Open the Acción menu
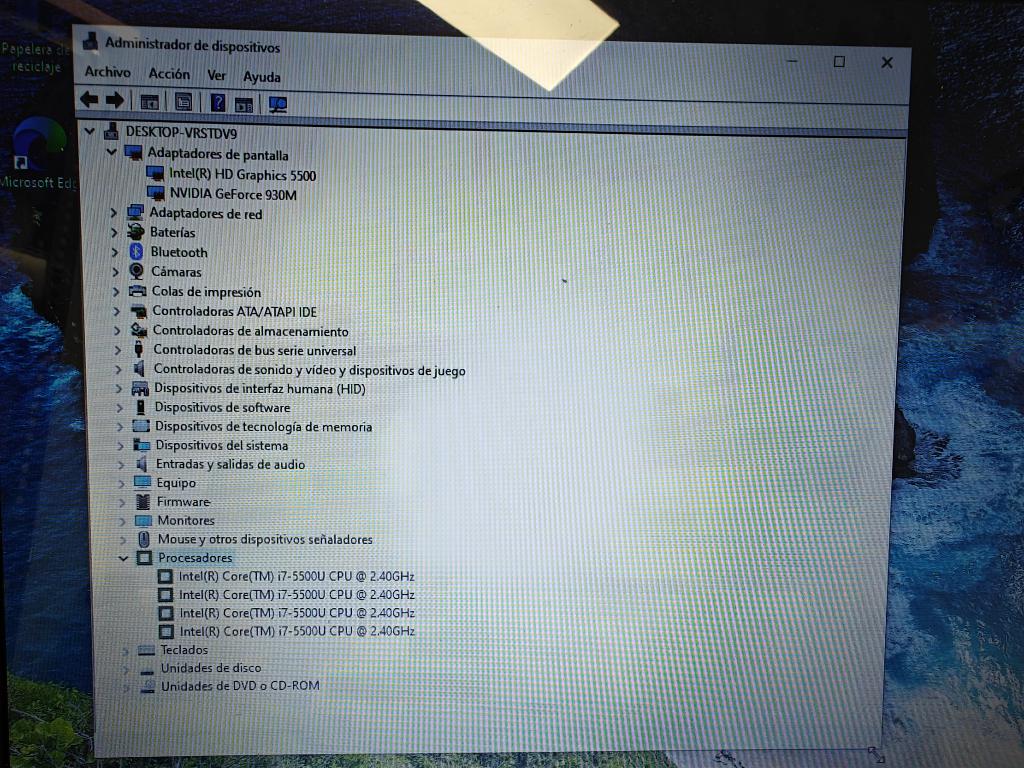This screenshot has height=768, width=1024. coord(169,74)
